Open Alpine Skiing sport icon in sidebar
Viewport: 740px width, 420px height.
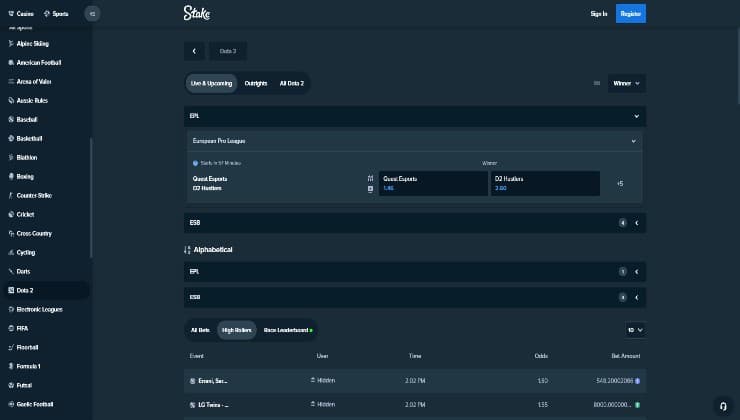pyautogui.click(x=11, y=43)
